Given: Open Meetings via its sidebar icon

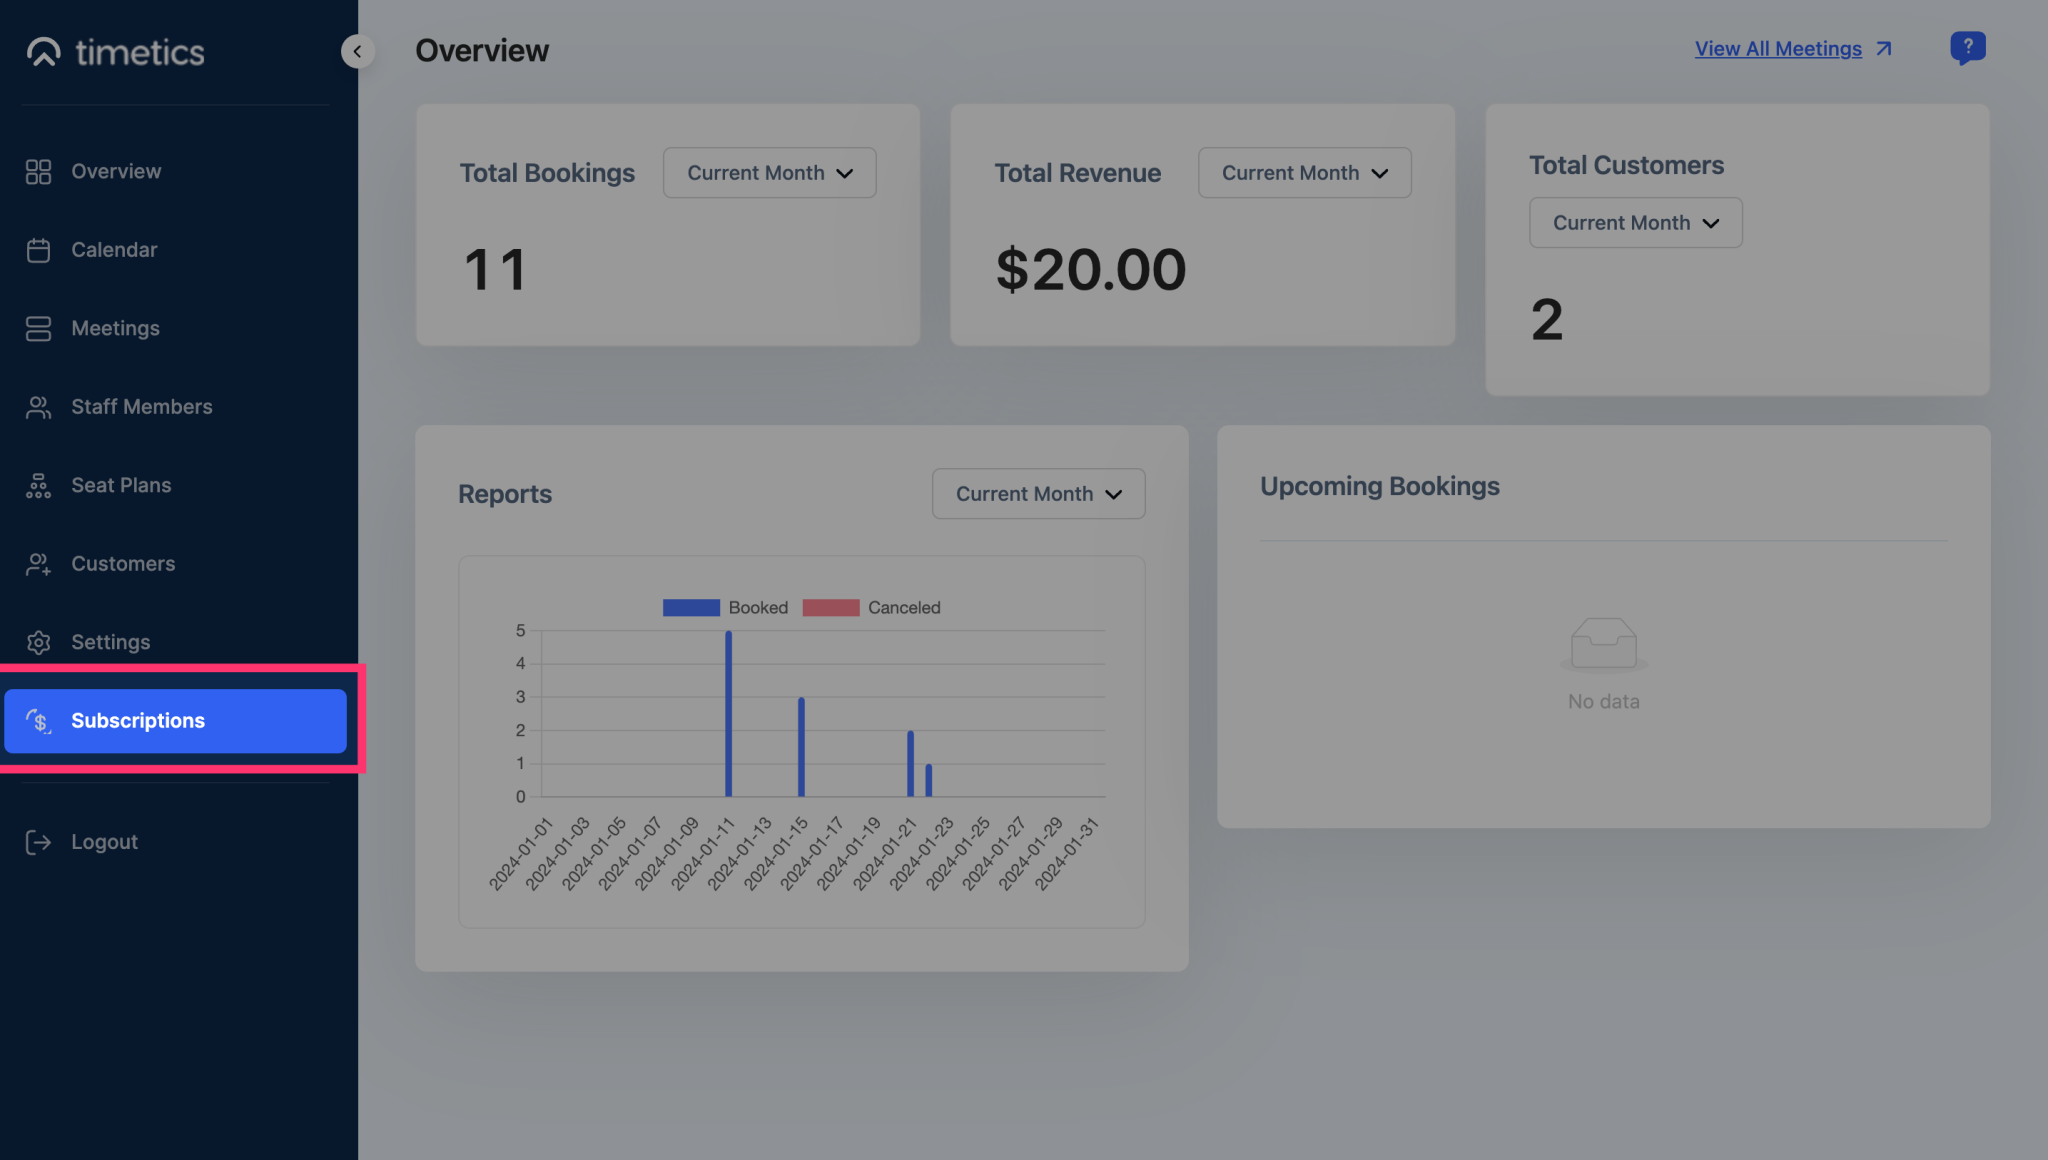Looking at the screenshot, I should click(x=38, y=328).
